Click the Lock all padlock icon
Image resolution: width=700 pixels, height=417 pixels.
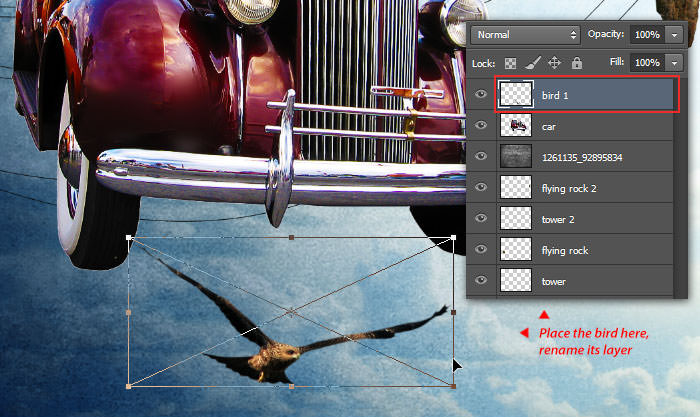pos(577,63)
